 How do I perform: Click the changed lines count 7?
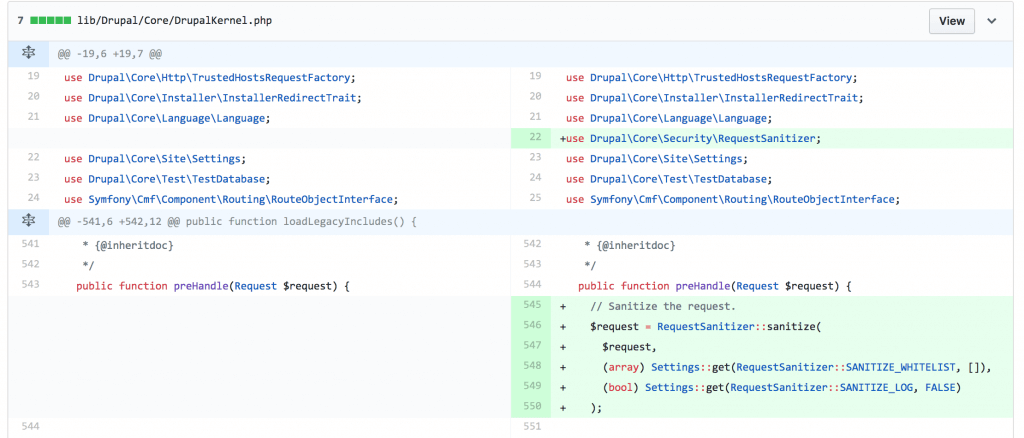click(x=20, y=20)
